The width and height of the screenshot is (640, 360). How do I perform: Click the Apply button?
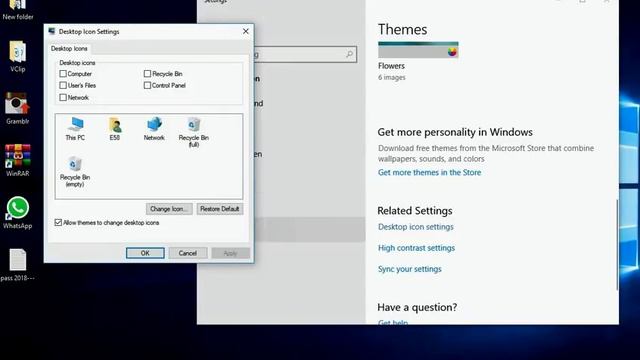[x=230, y=253]
